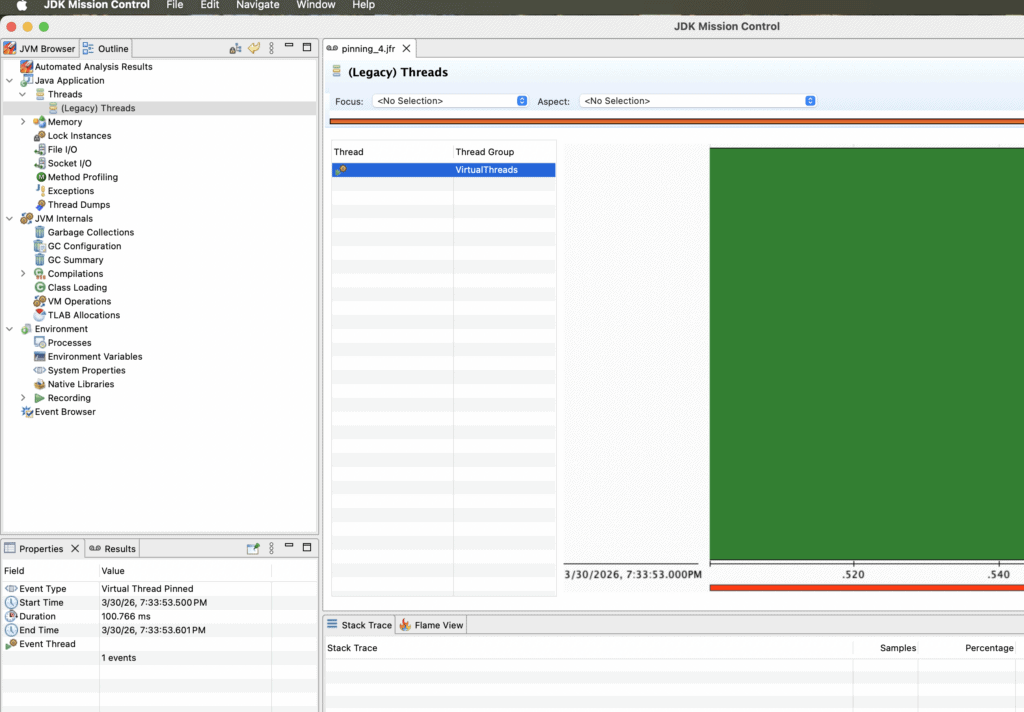This screenshot has width=1024, height=712.
Task: Sort by the Thread Group column header
Action: pos(504,152)
